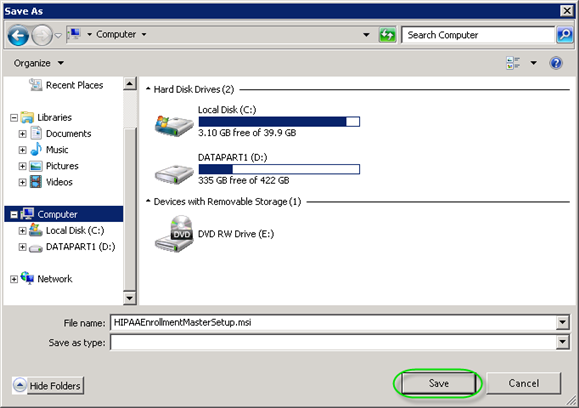Click the Videos filmstrip icon
The height and width of the screenshot is (408, 579).
(x=36, y=182)
